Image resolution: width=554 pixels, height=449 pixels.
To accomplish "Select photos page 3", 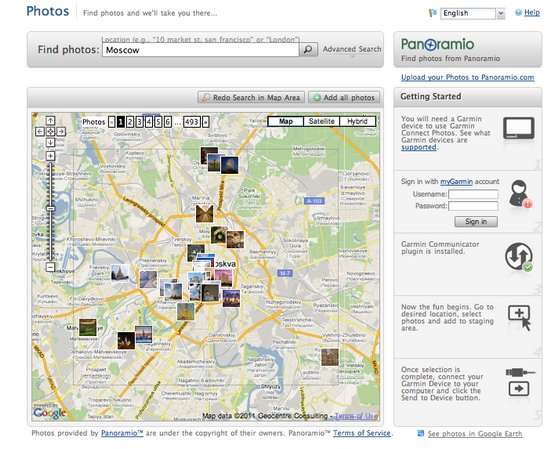I will (x=140, y=122).
